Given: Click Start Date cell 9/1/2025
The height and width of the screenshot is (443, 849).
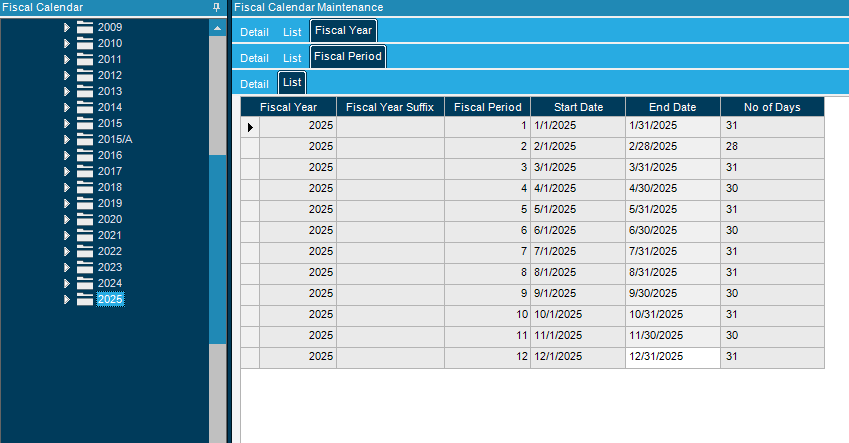Looking at the screenshot, I should (x=578, y=295).
